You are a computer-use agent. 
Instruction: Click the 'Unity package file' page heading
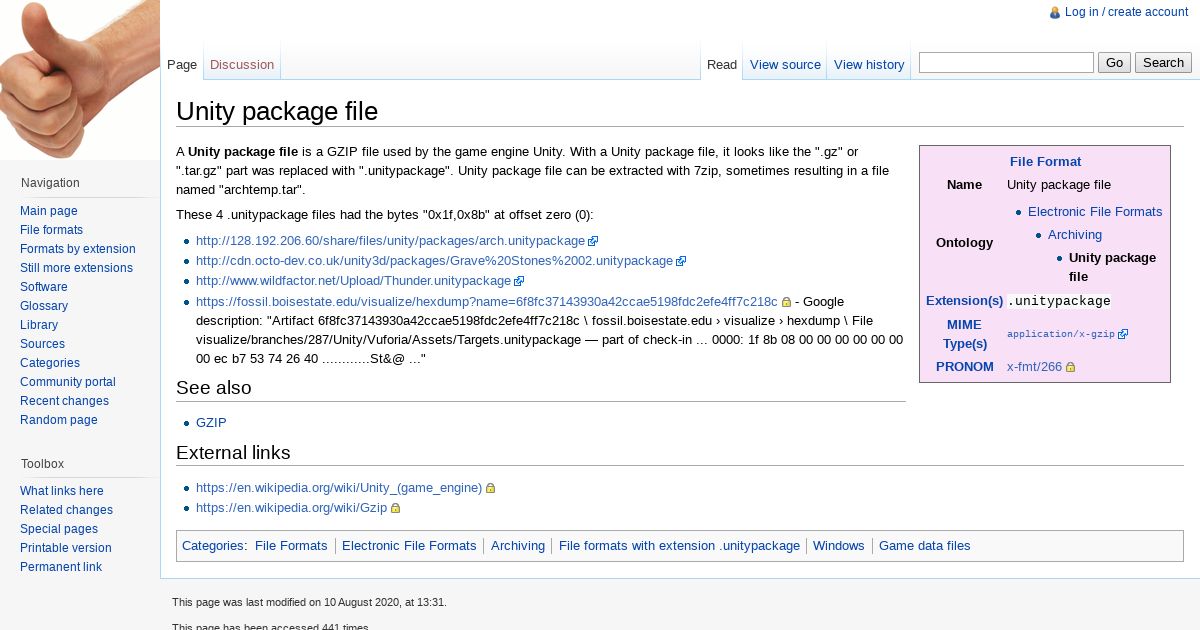point(277,111)
